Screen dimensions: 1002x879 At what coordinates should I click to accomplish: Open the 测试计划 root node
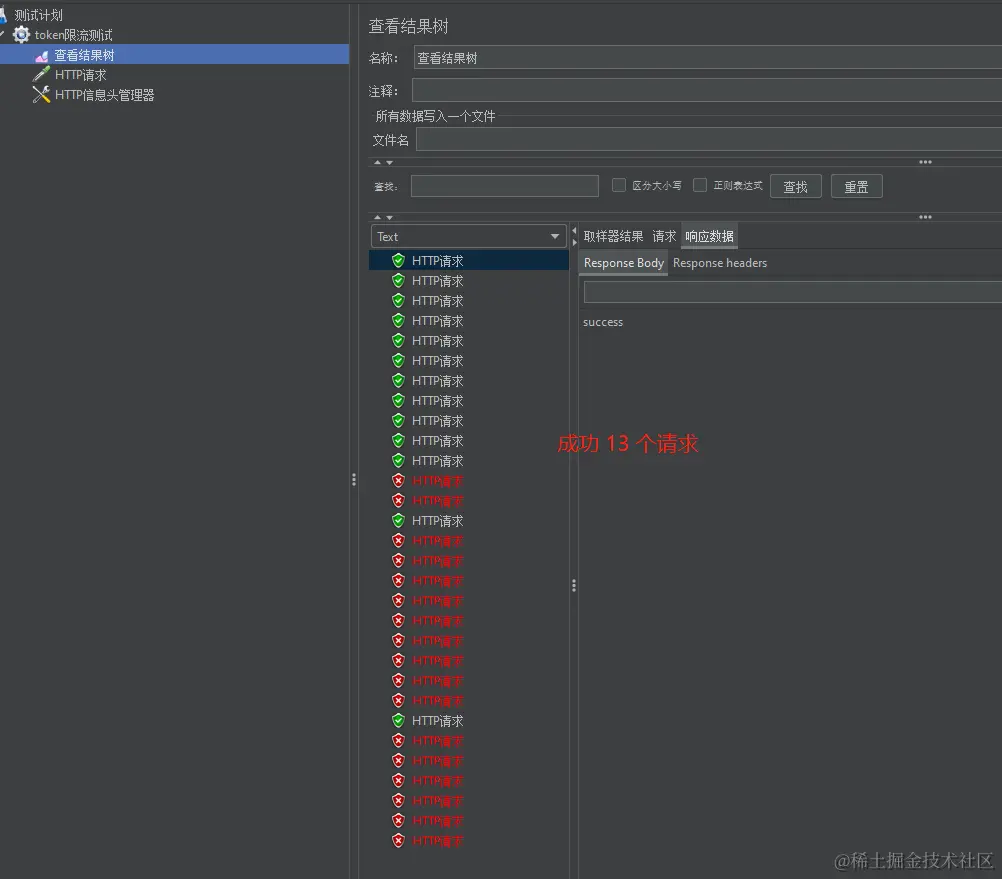[x=38, y=15]
